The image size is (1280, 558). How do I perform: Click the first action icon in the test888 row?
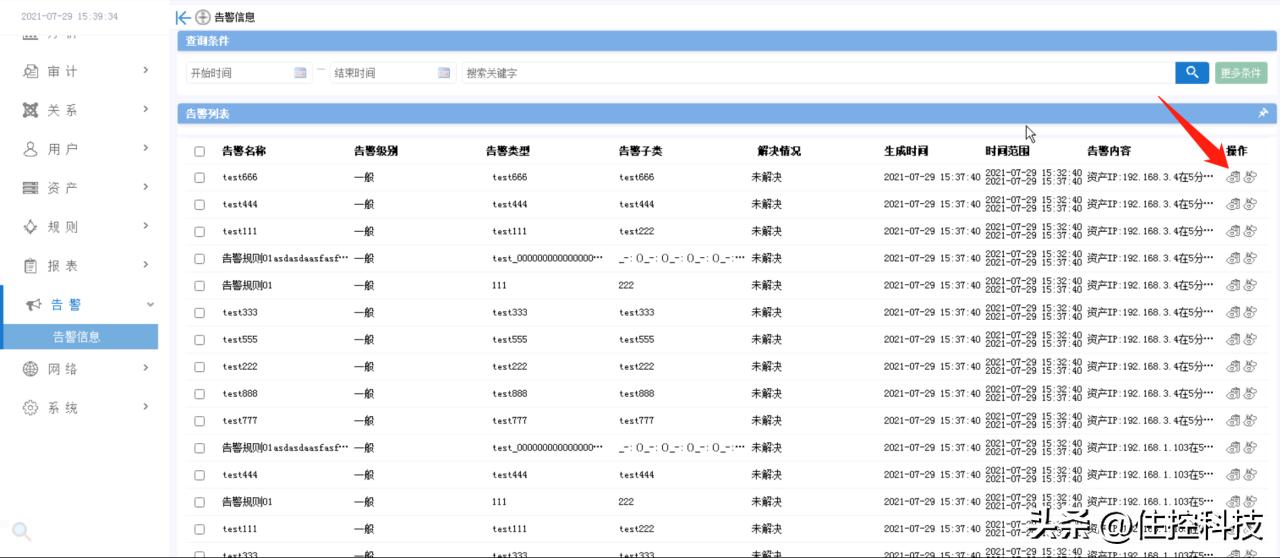(1233, 393)
